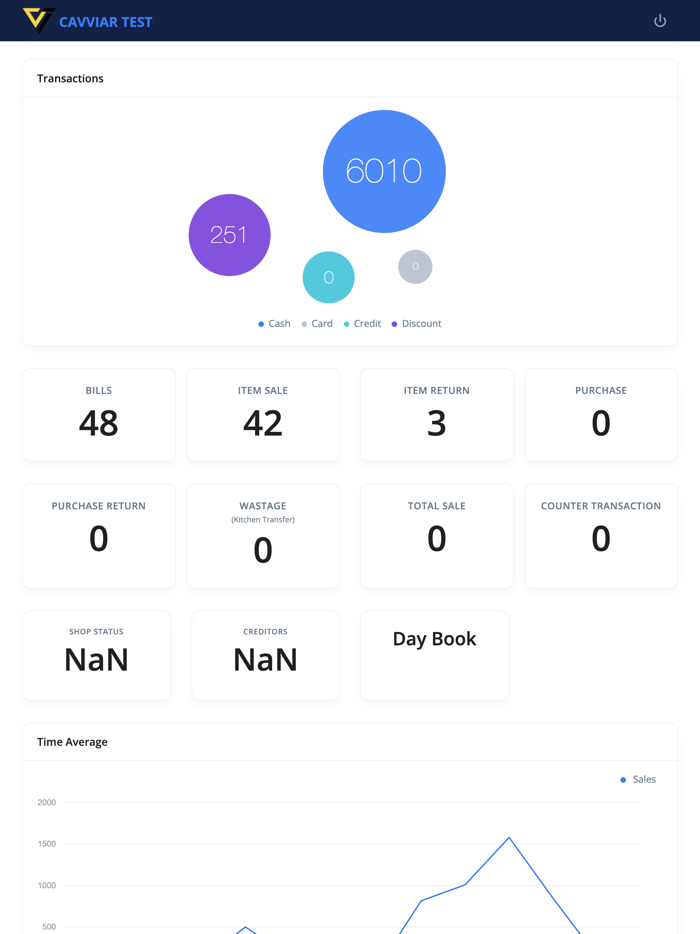Image resolution: width=700 pixels, height=934 pixels.
Task: Click the Cavviar logo icon
Action: [38, 20]
